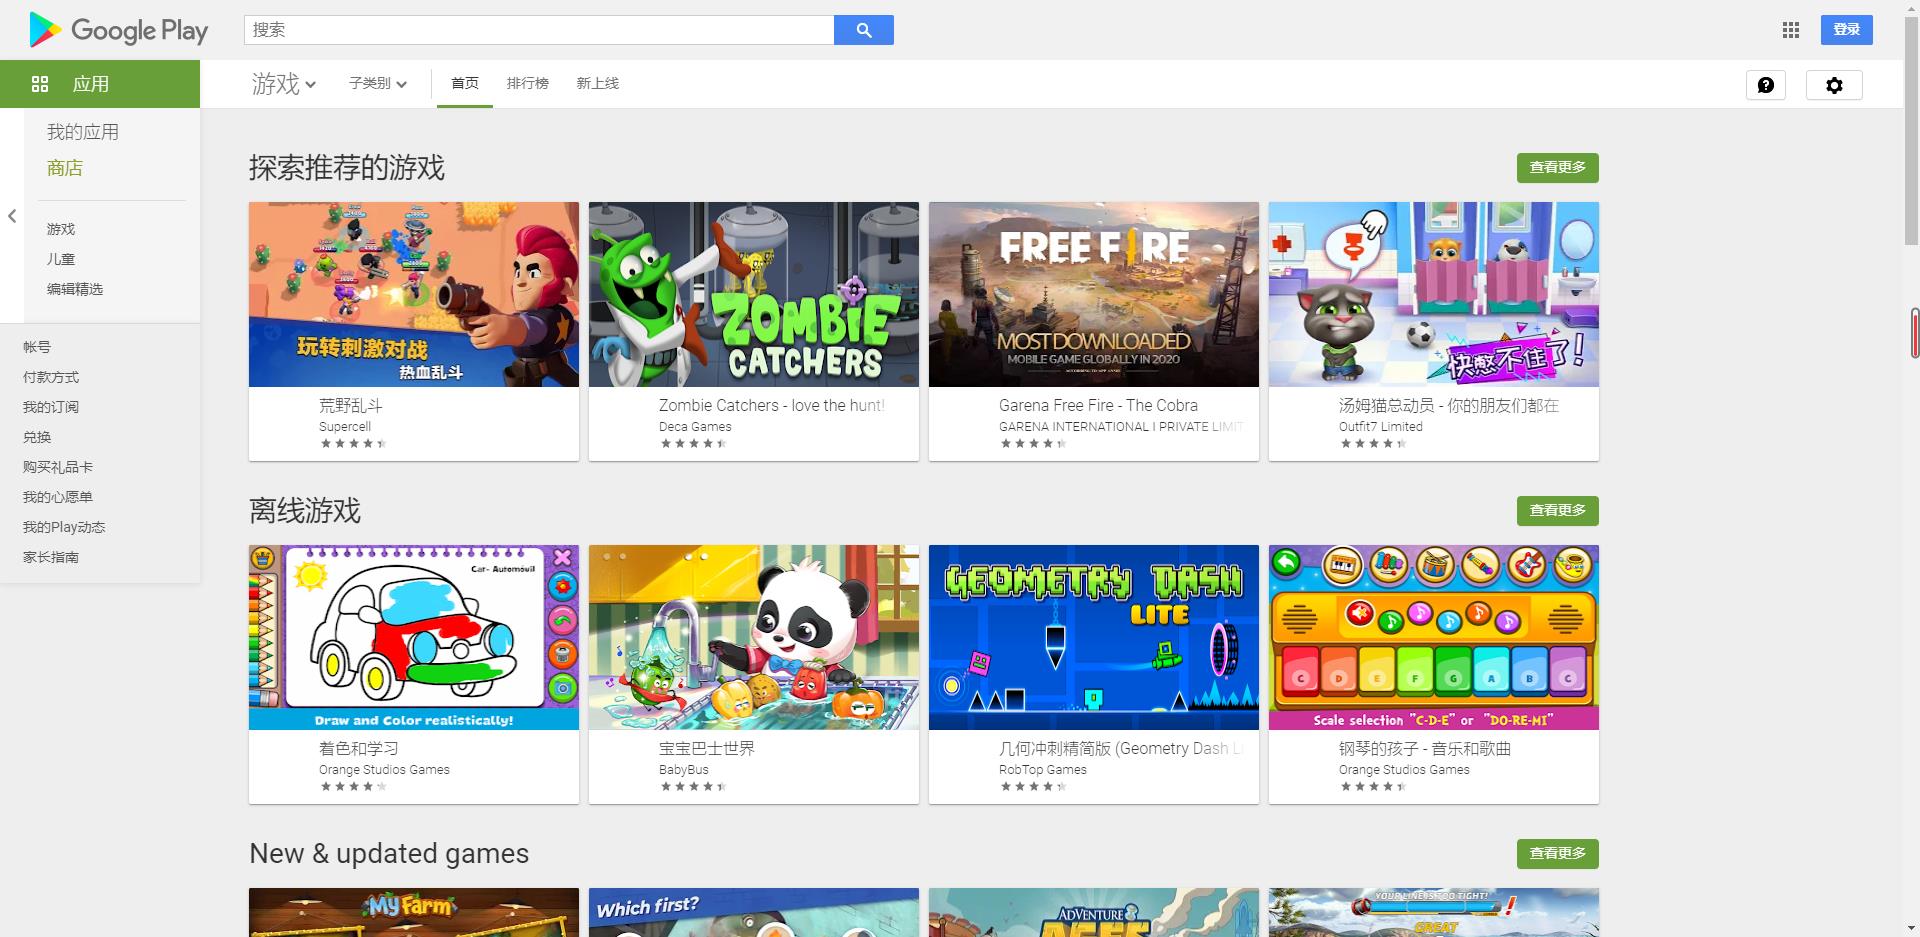Focus the 搜索 search input field

539,30
